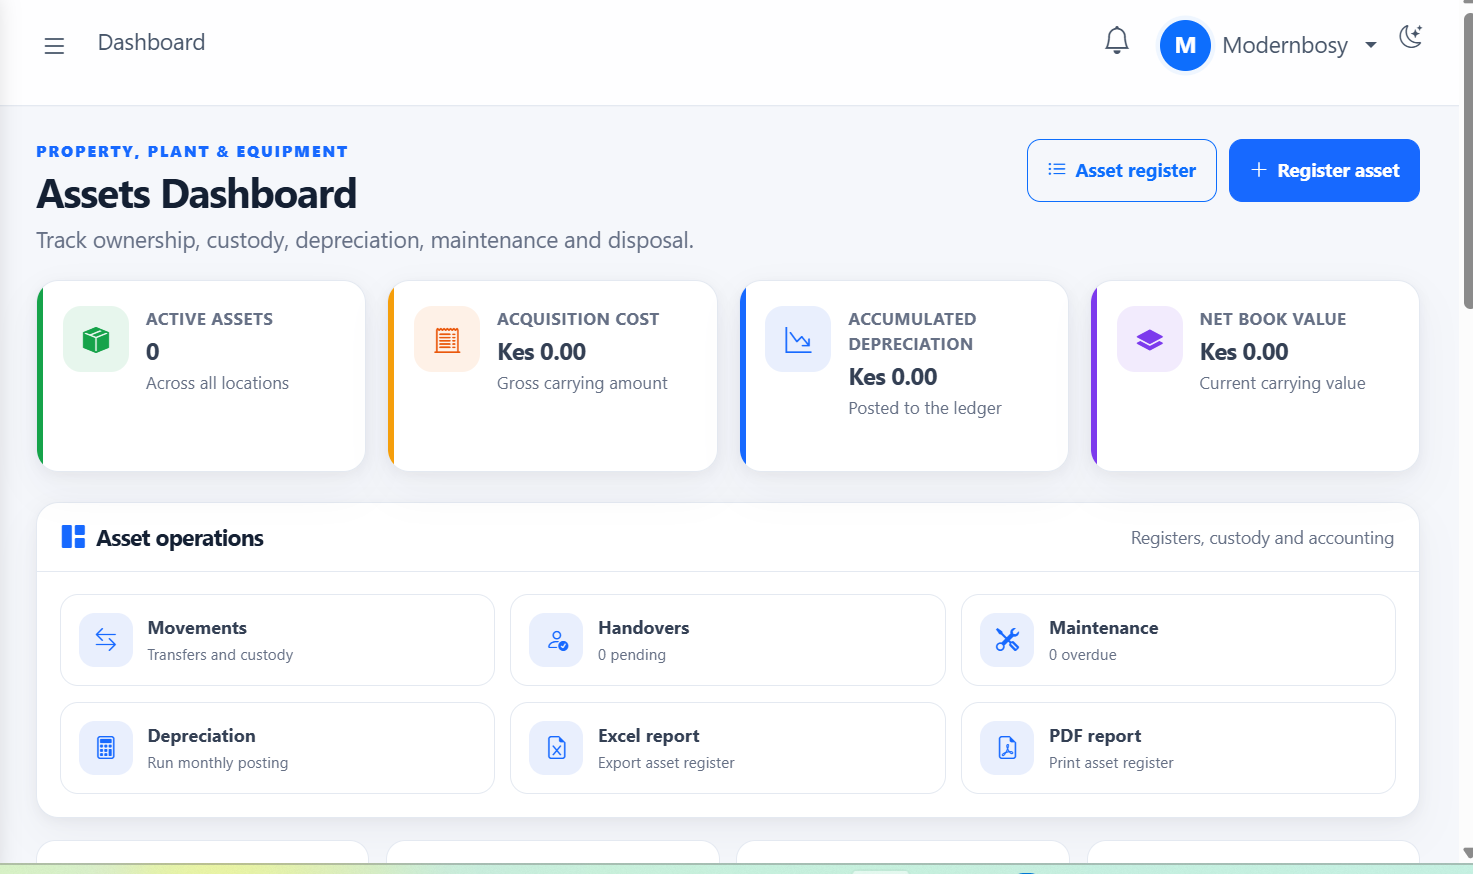Click the scrollbar down arrow
Viewport: 1473px width, 874px height.
click(1467, 853)
